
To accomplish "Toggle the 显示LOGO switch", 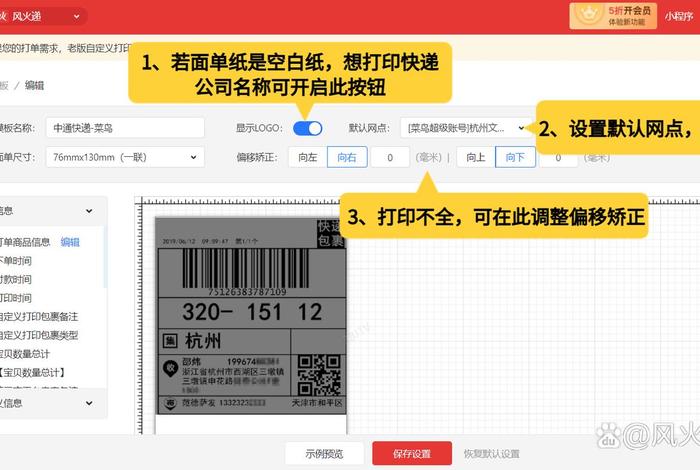I will [308, 128].
